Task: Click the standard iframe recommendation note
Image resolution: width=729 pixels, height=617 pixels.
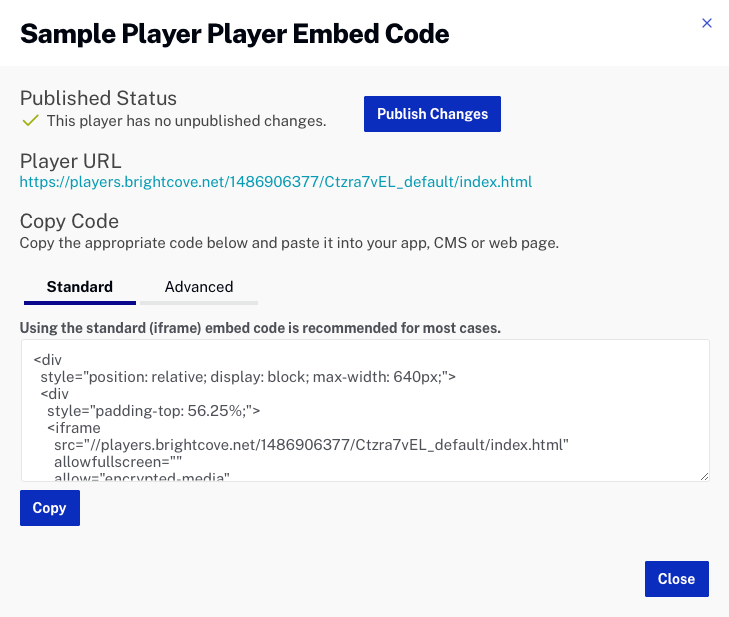Action: [x=260, y=328]
